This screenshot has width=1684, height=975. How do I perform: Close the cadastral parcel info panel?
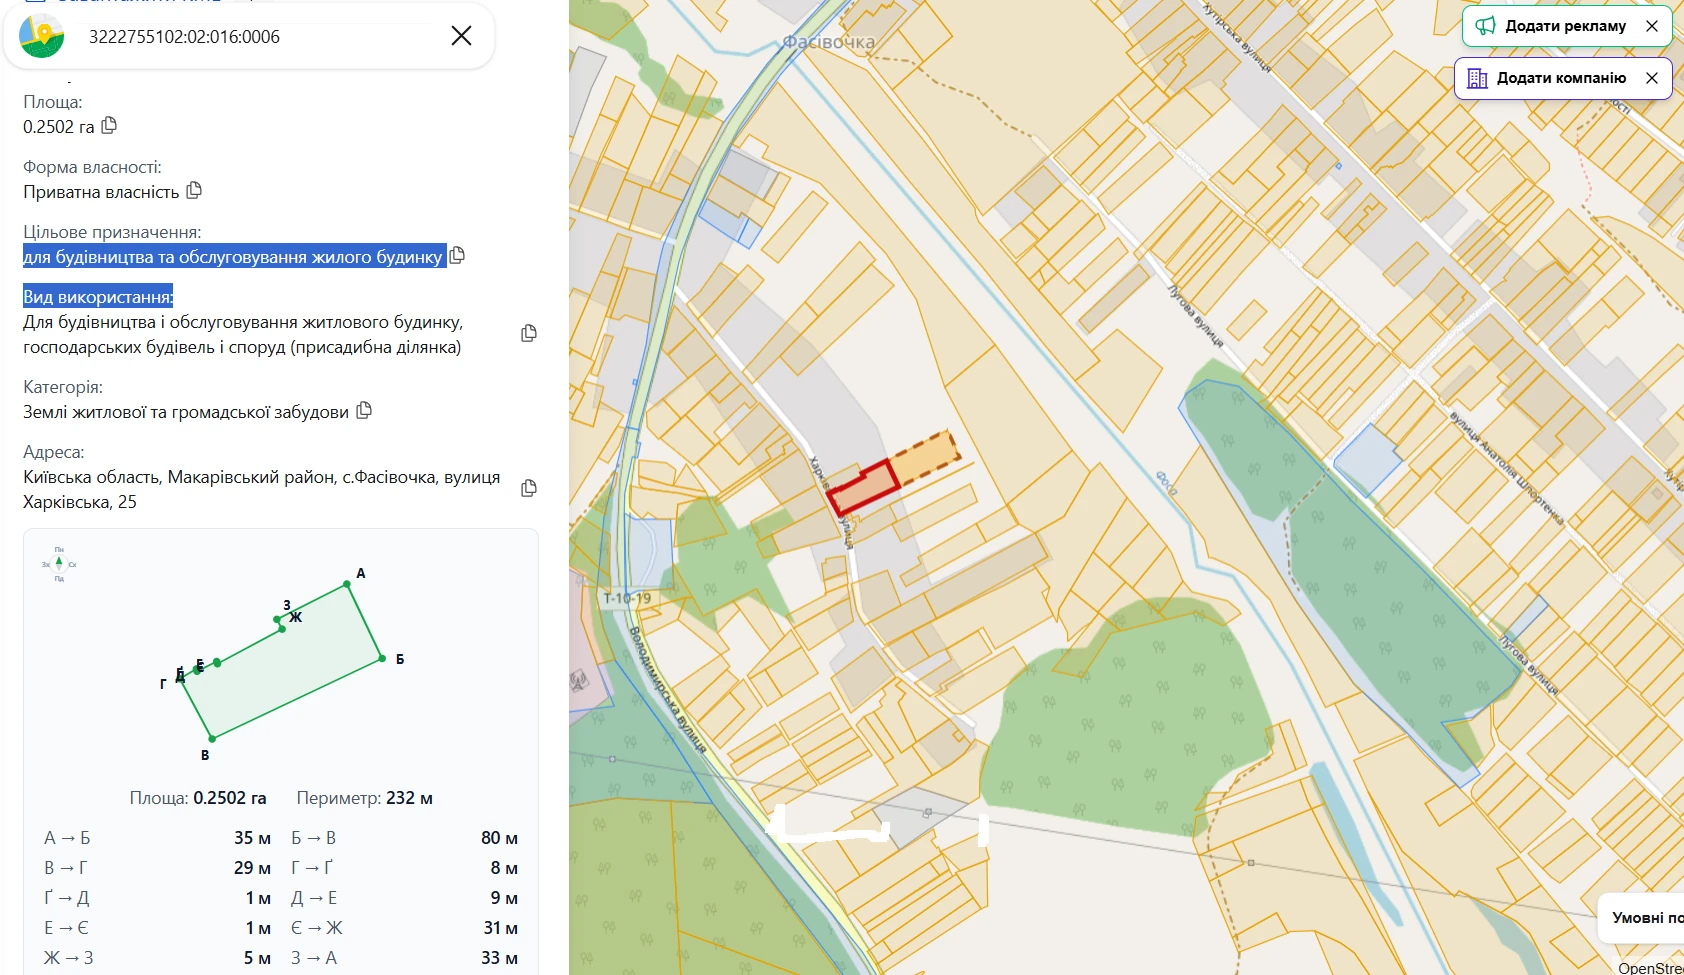tap(461, 36)
